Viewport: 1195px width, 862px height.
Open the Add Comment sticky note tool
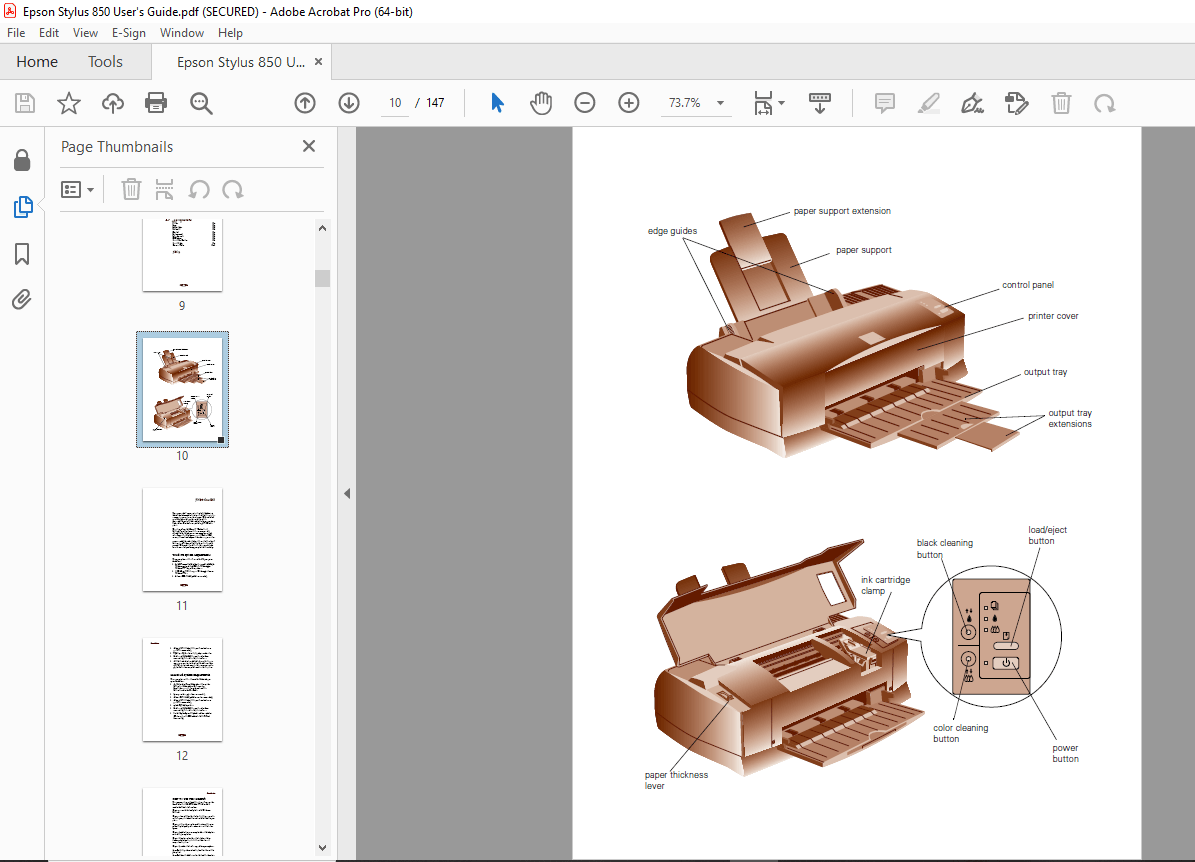click(884, 103)
